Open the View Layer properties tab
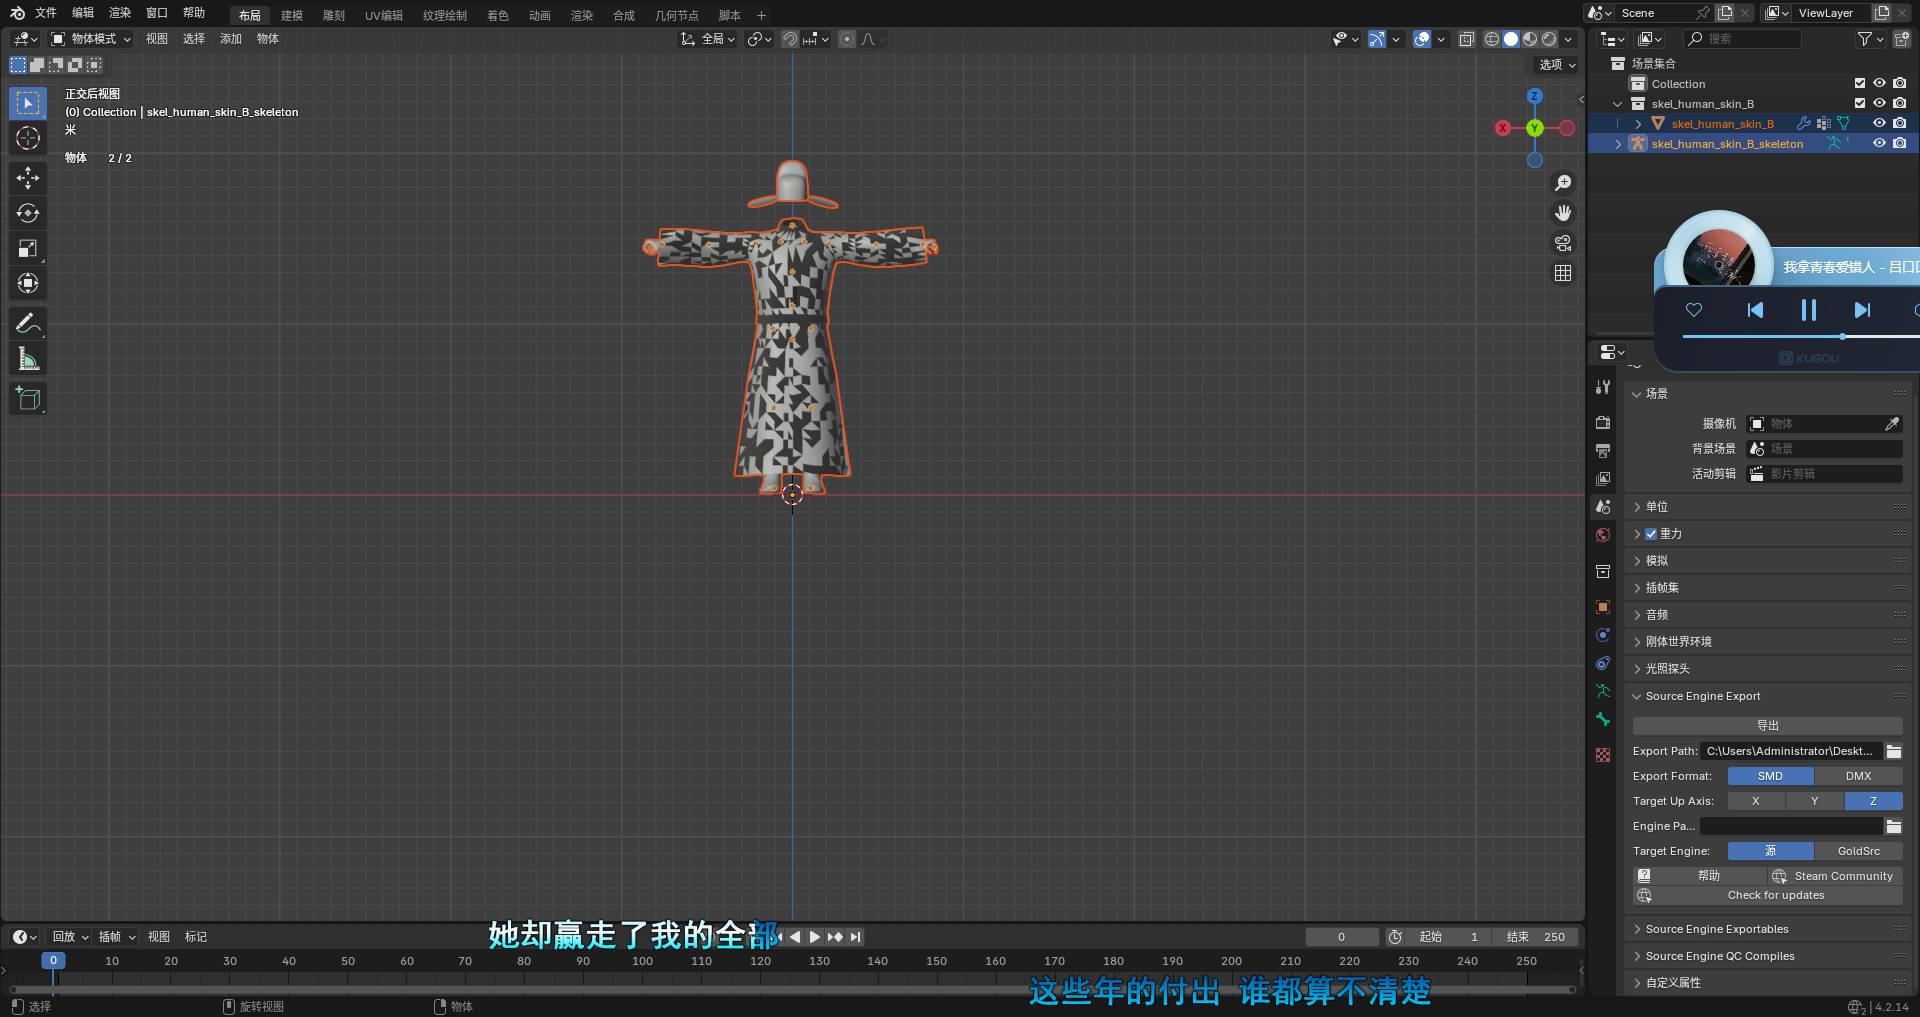 [1603, 479]
